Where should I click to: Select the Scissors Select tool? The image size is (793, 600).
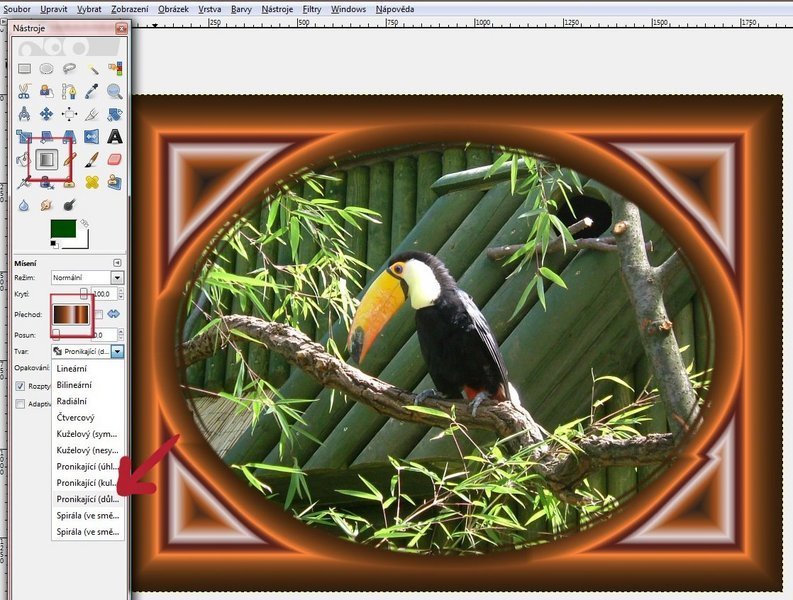[24, 91]
